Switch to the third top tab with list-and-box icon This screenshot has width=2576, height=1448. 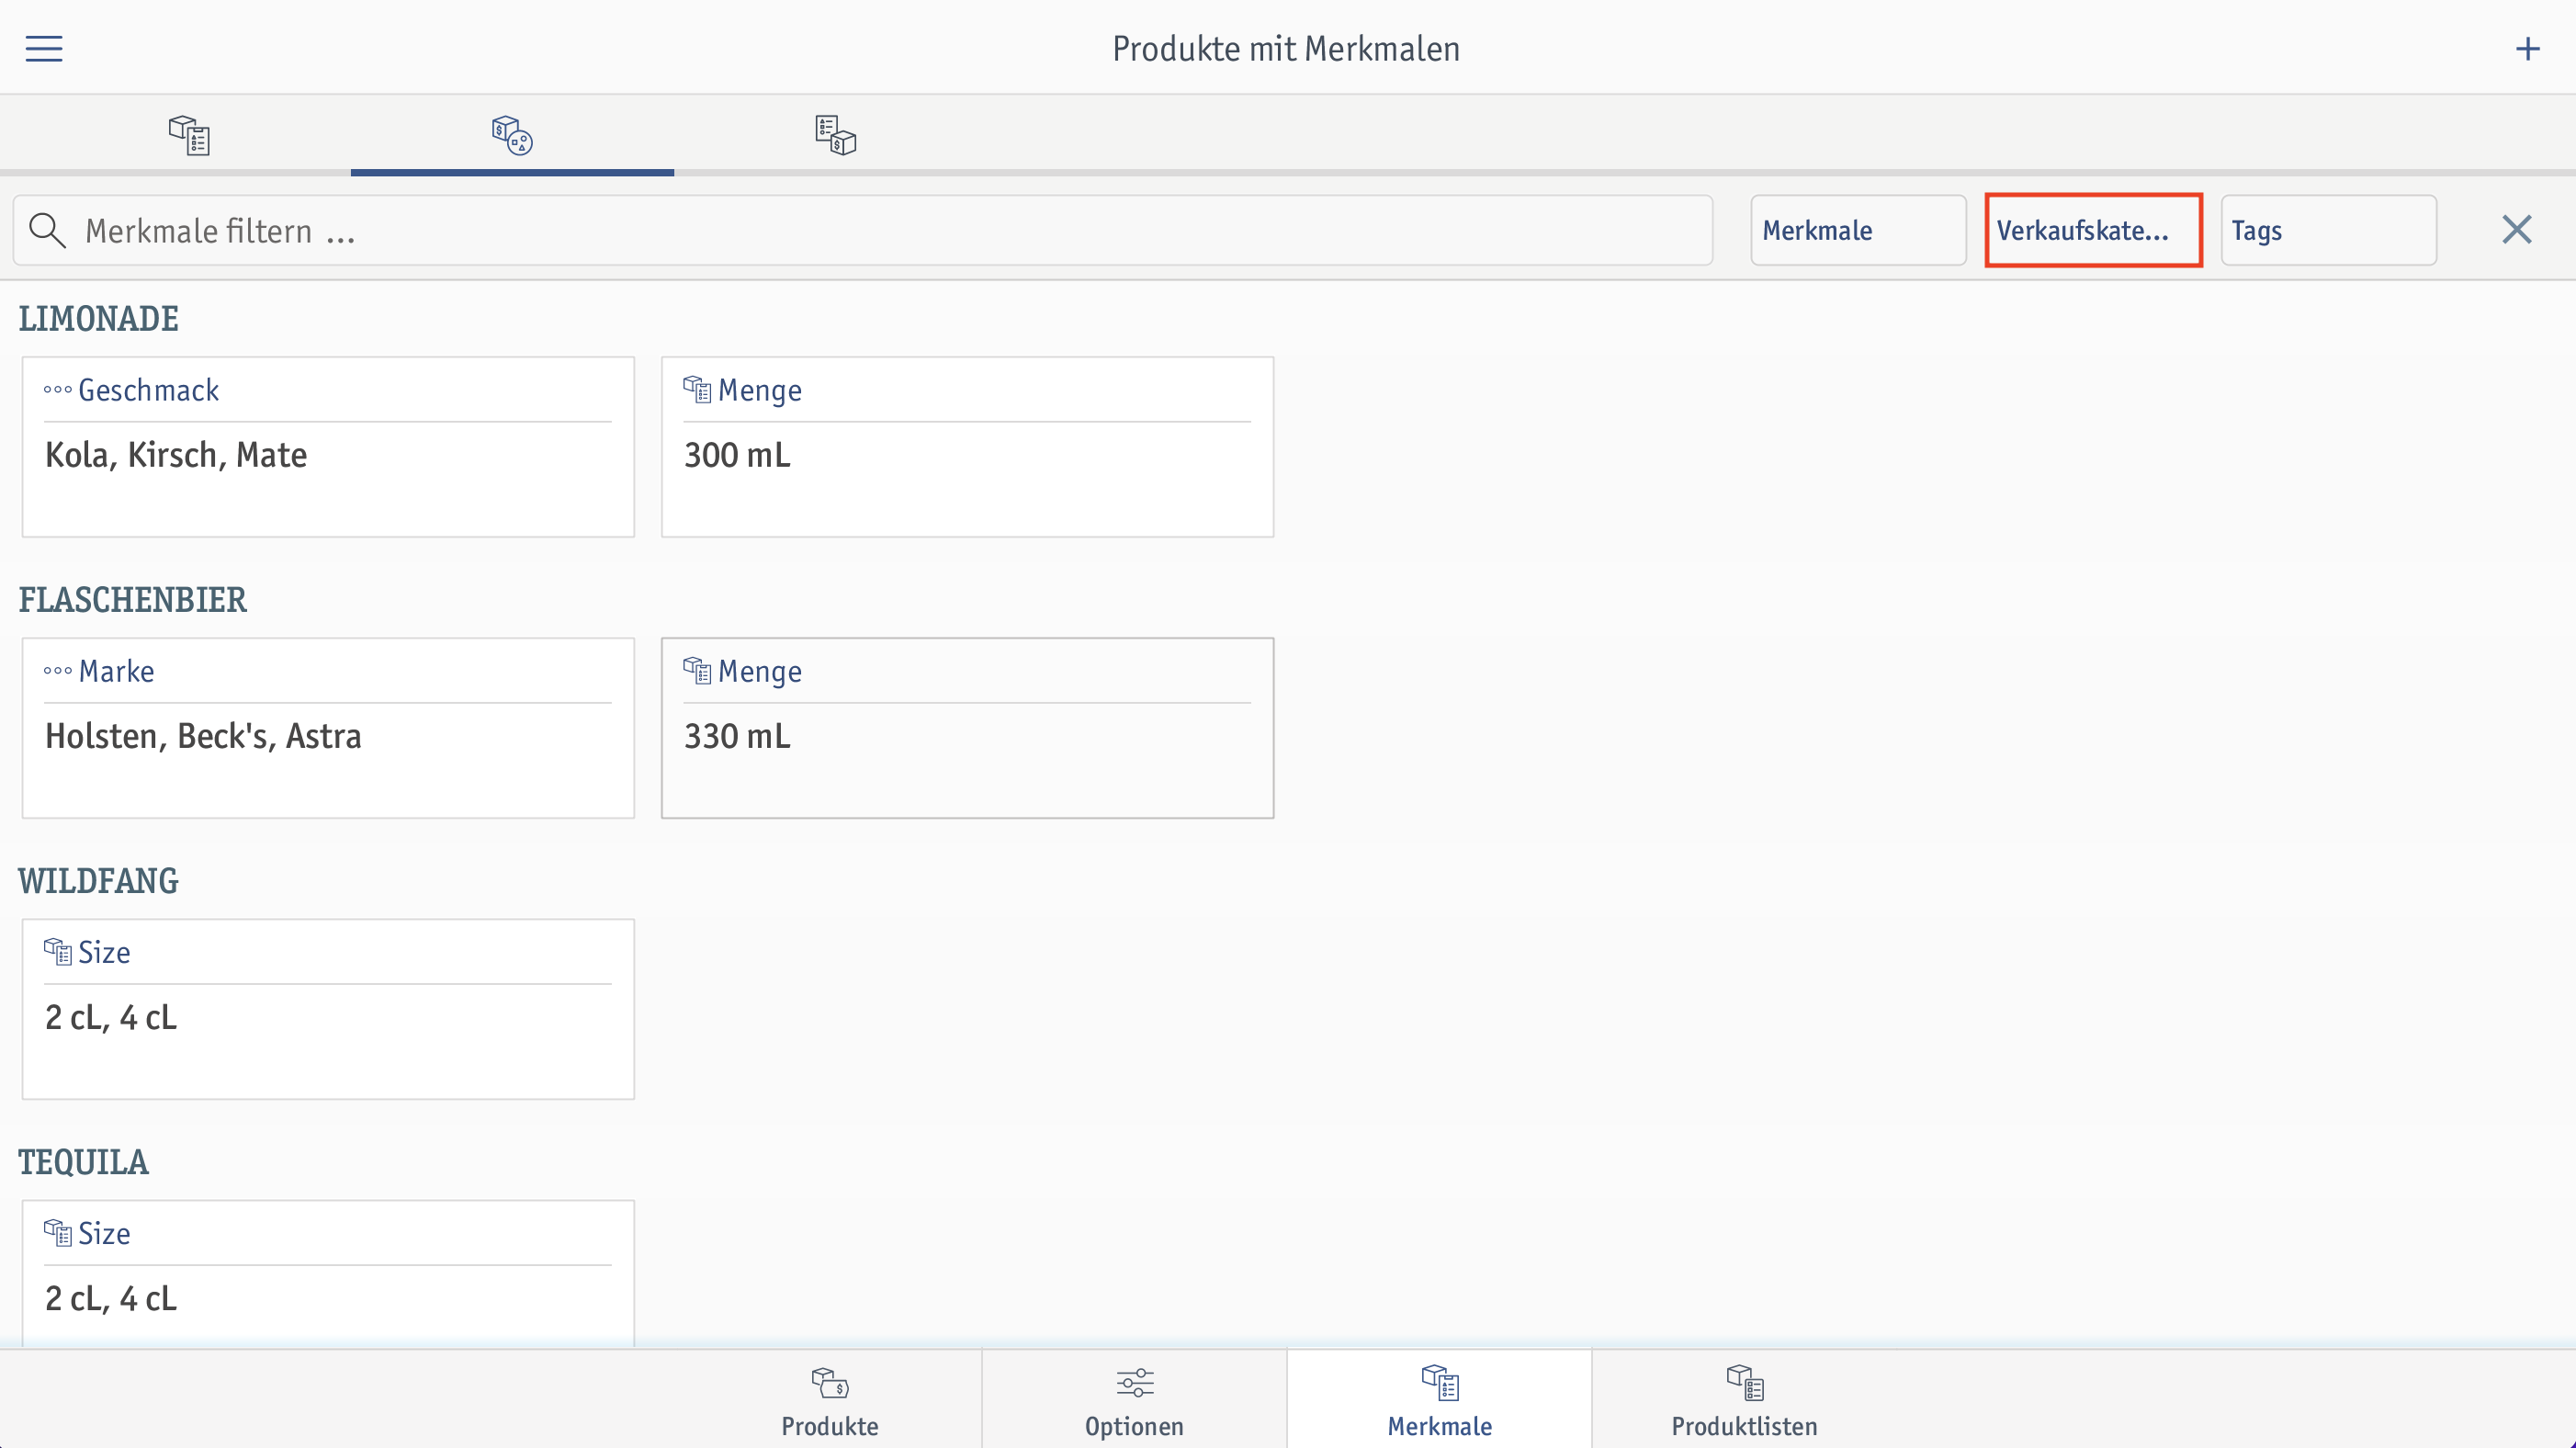pyautogui.click(x=835, y=134)
